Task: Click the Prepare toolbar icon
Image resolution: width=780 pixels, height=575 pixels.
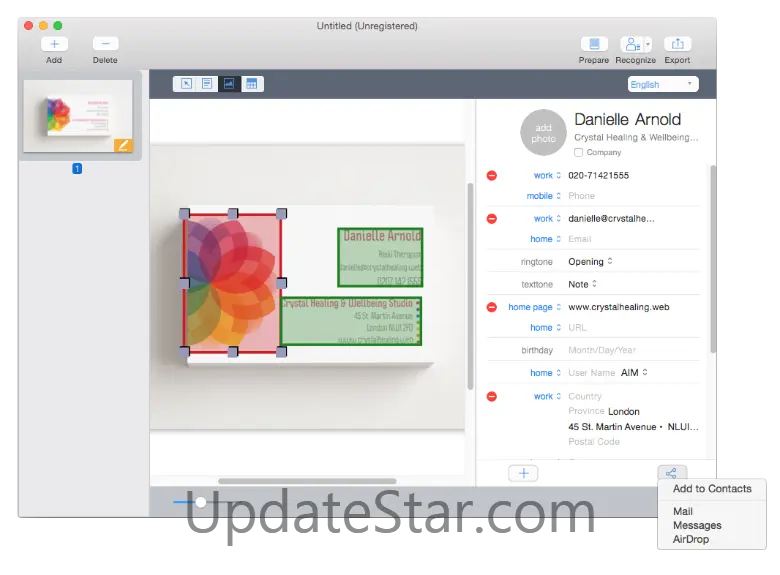Action: 594,44
